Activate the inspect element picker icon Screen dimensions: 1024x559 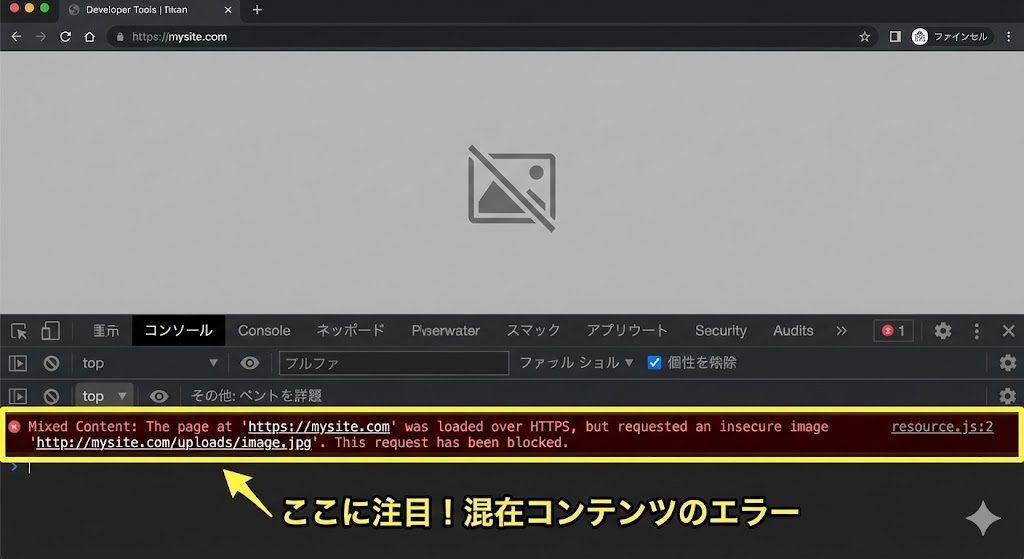point(19,331)
